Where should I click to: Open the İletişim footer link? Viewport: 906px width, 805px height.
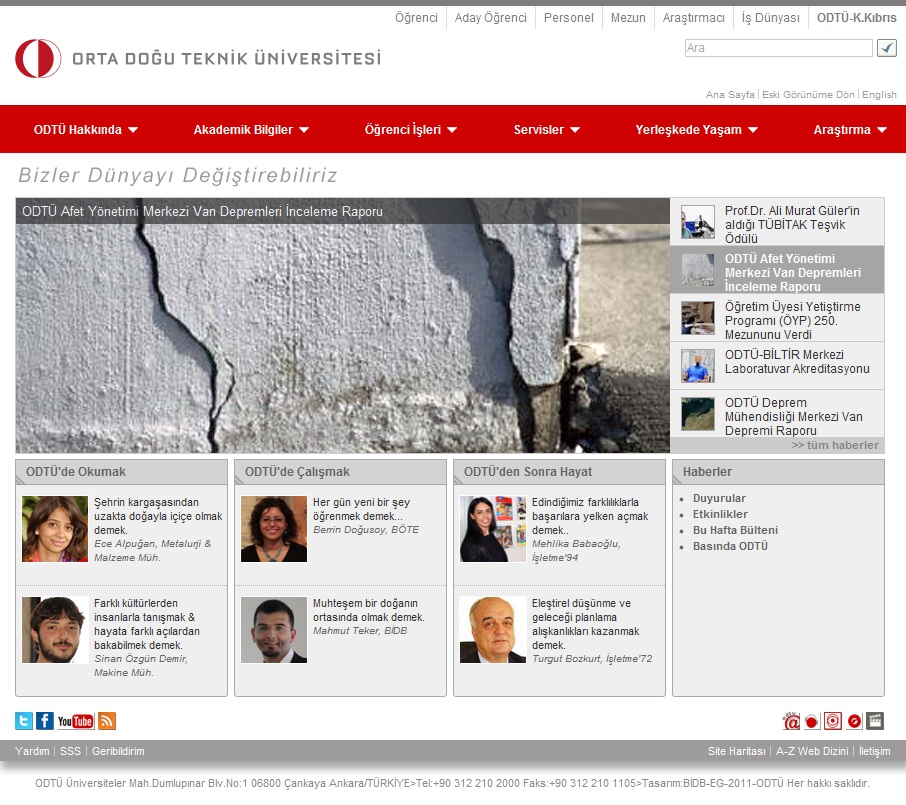tap(874, 751)
